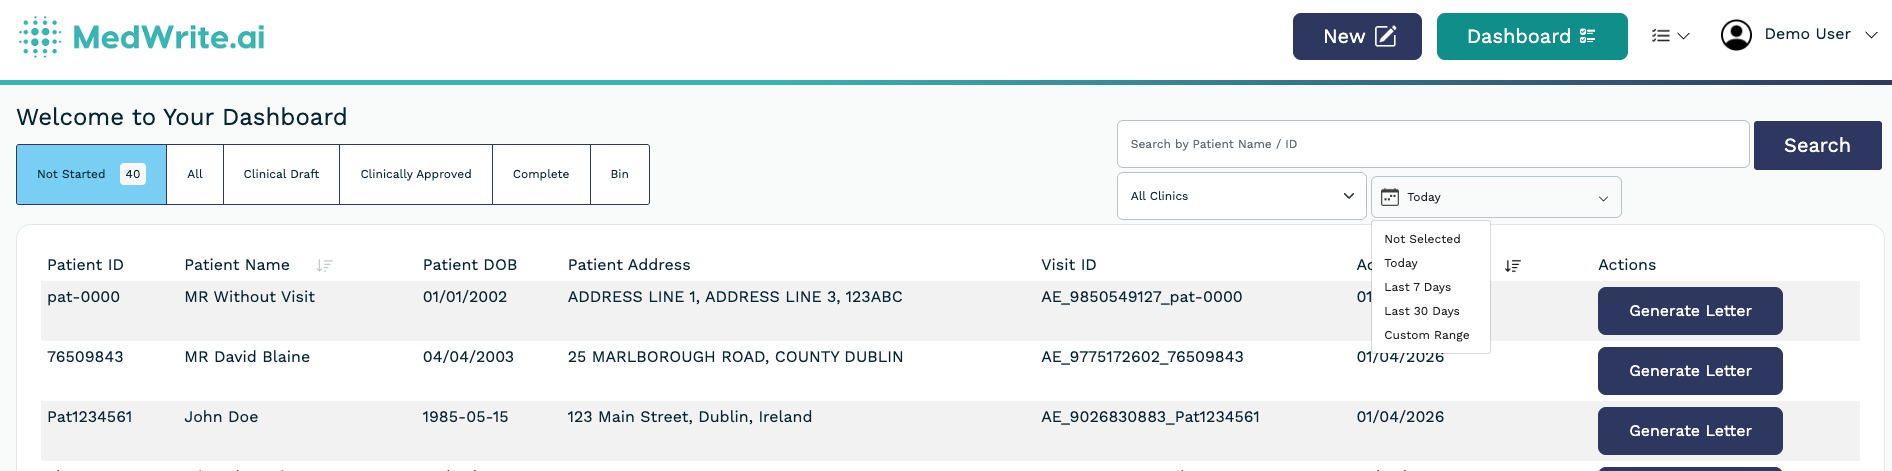Choose Last 7 Days from date options
The image size is (1892, 471).
[x=1417, y=287]
